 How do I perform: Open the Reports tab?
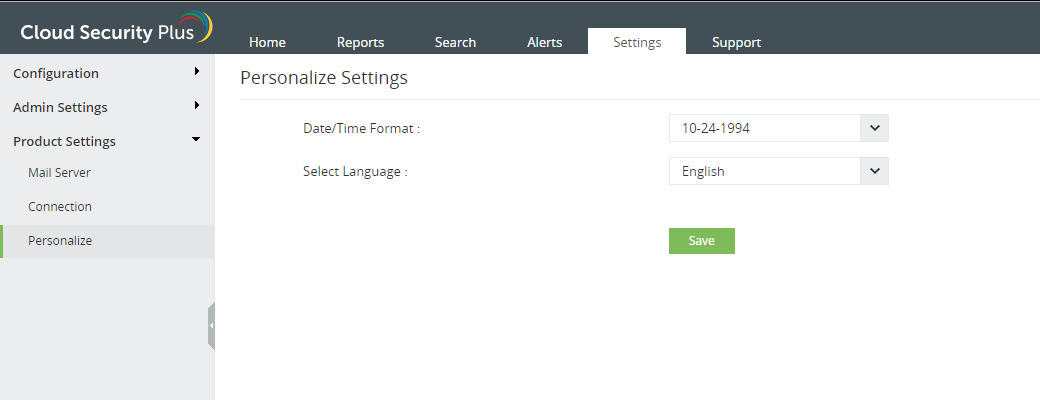point(360,42)
